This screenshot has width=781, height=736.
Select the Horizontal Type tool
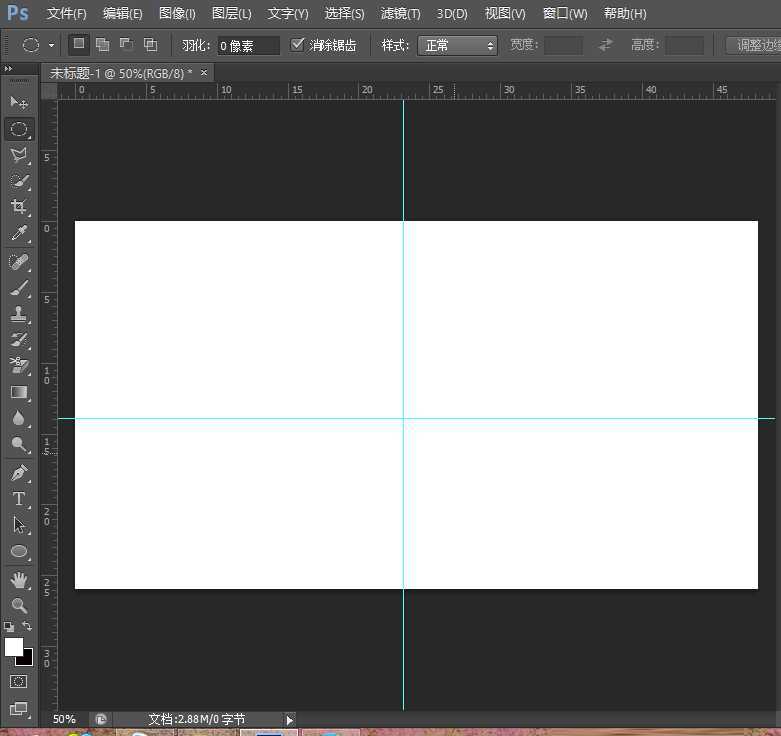[19, 498]
